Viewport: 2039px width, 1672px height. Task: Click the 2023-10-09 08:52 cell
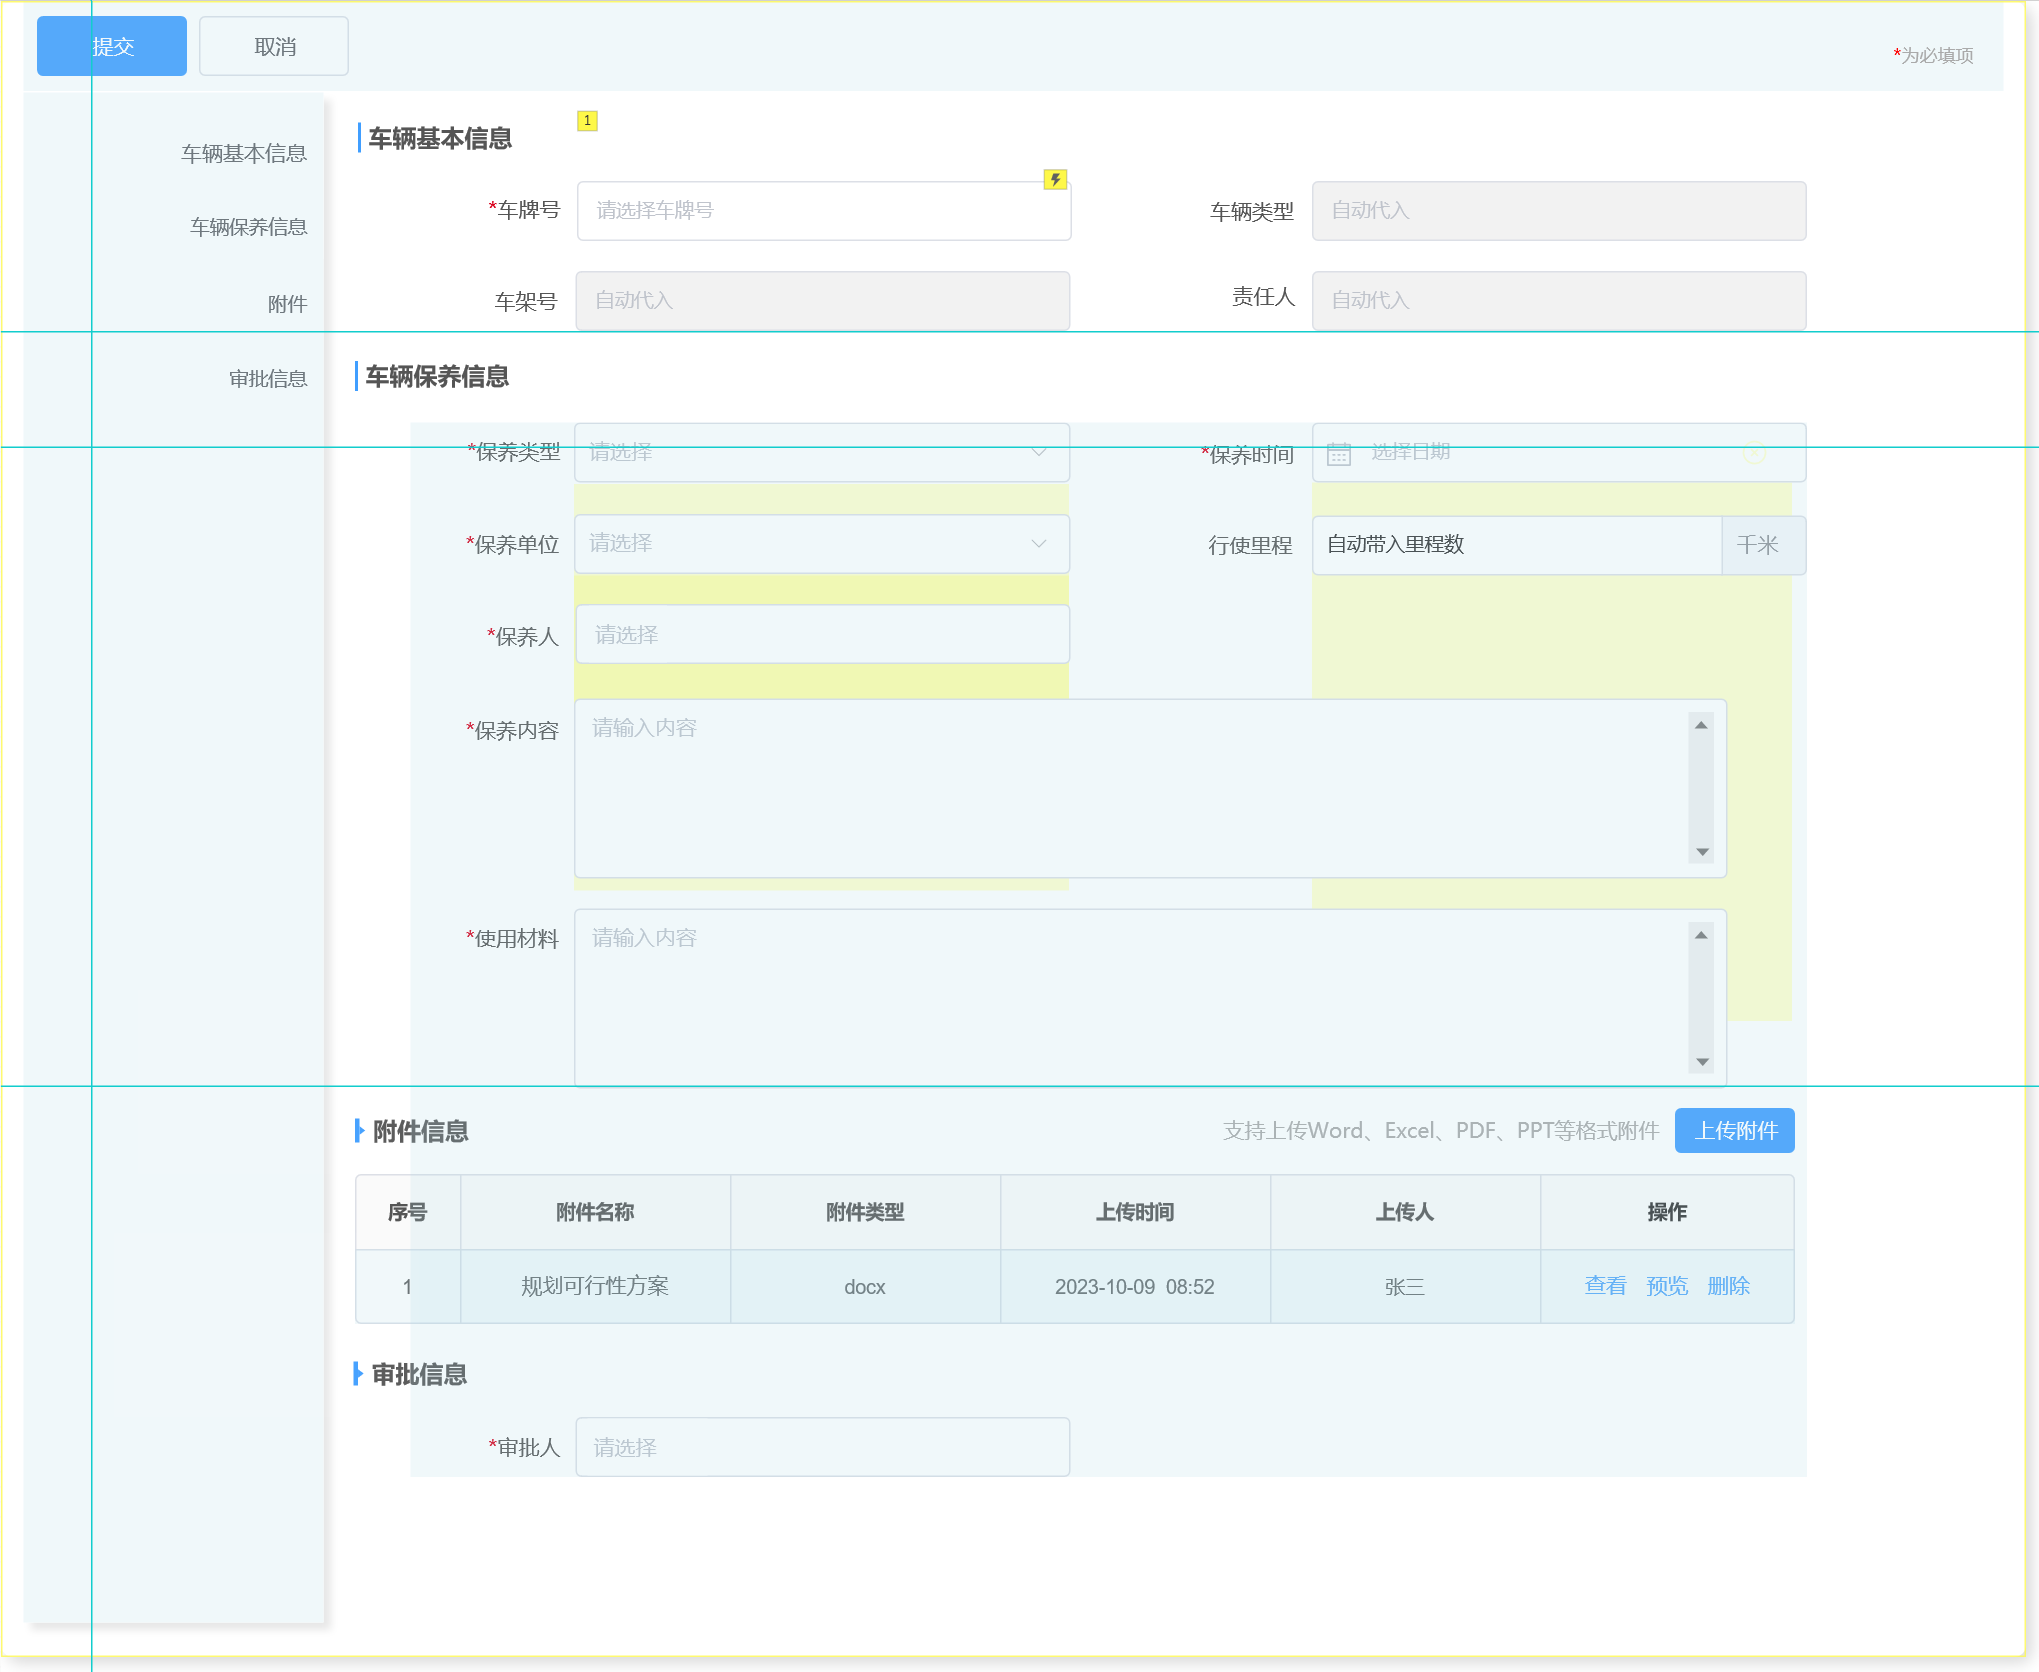coord(1136,1286)
